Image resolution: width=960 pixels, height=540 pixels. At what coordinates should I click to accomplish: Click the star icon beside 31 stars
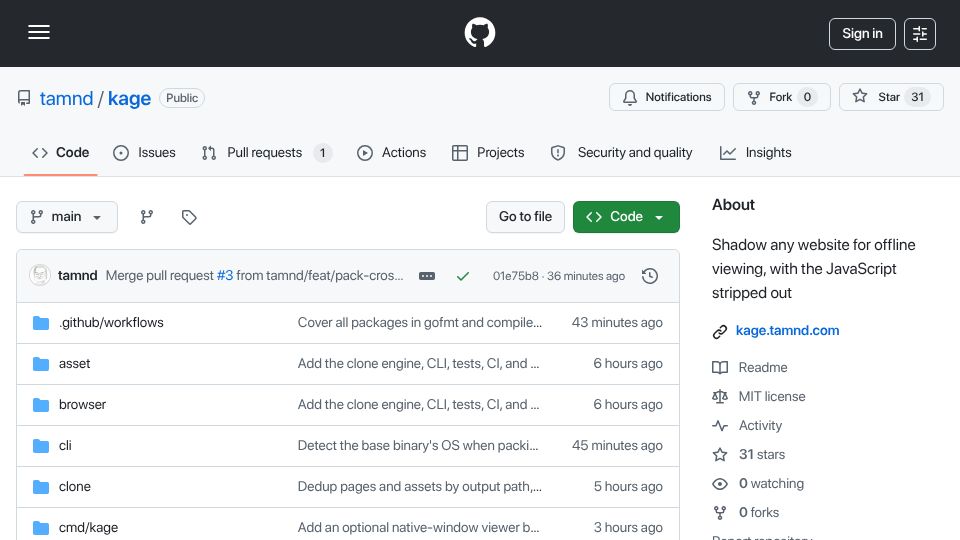coord(720,454)
